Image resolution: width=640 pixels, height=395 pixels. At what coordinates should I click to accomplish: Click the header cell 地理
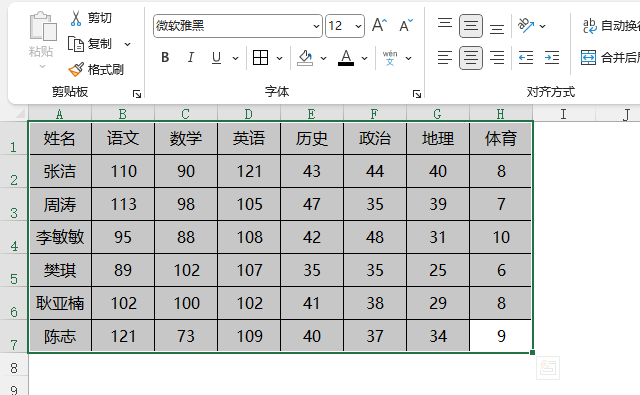tap(438, 138)
